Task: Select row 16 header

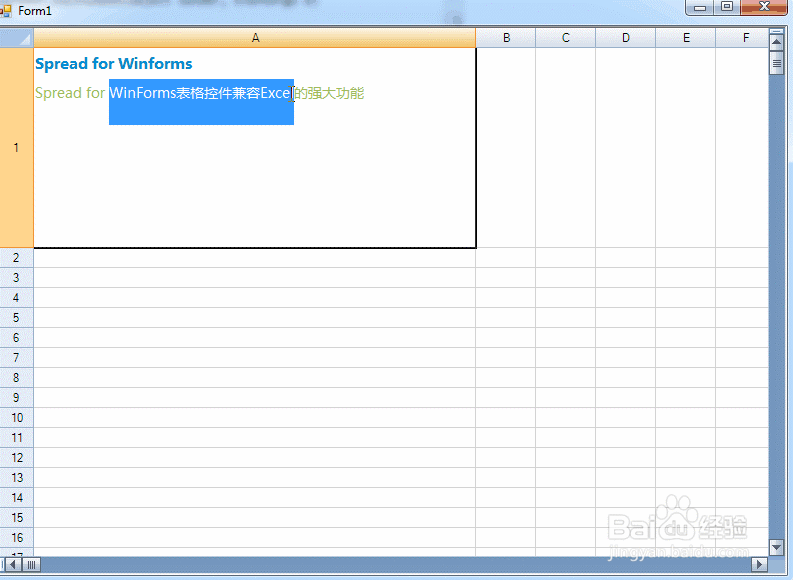Action: 17,538
